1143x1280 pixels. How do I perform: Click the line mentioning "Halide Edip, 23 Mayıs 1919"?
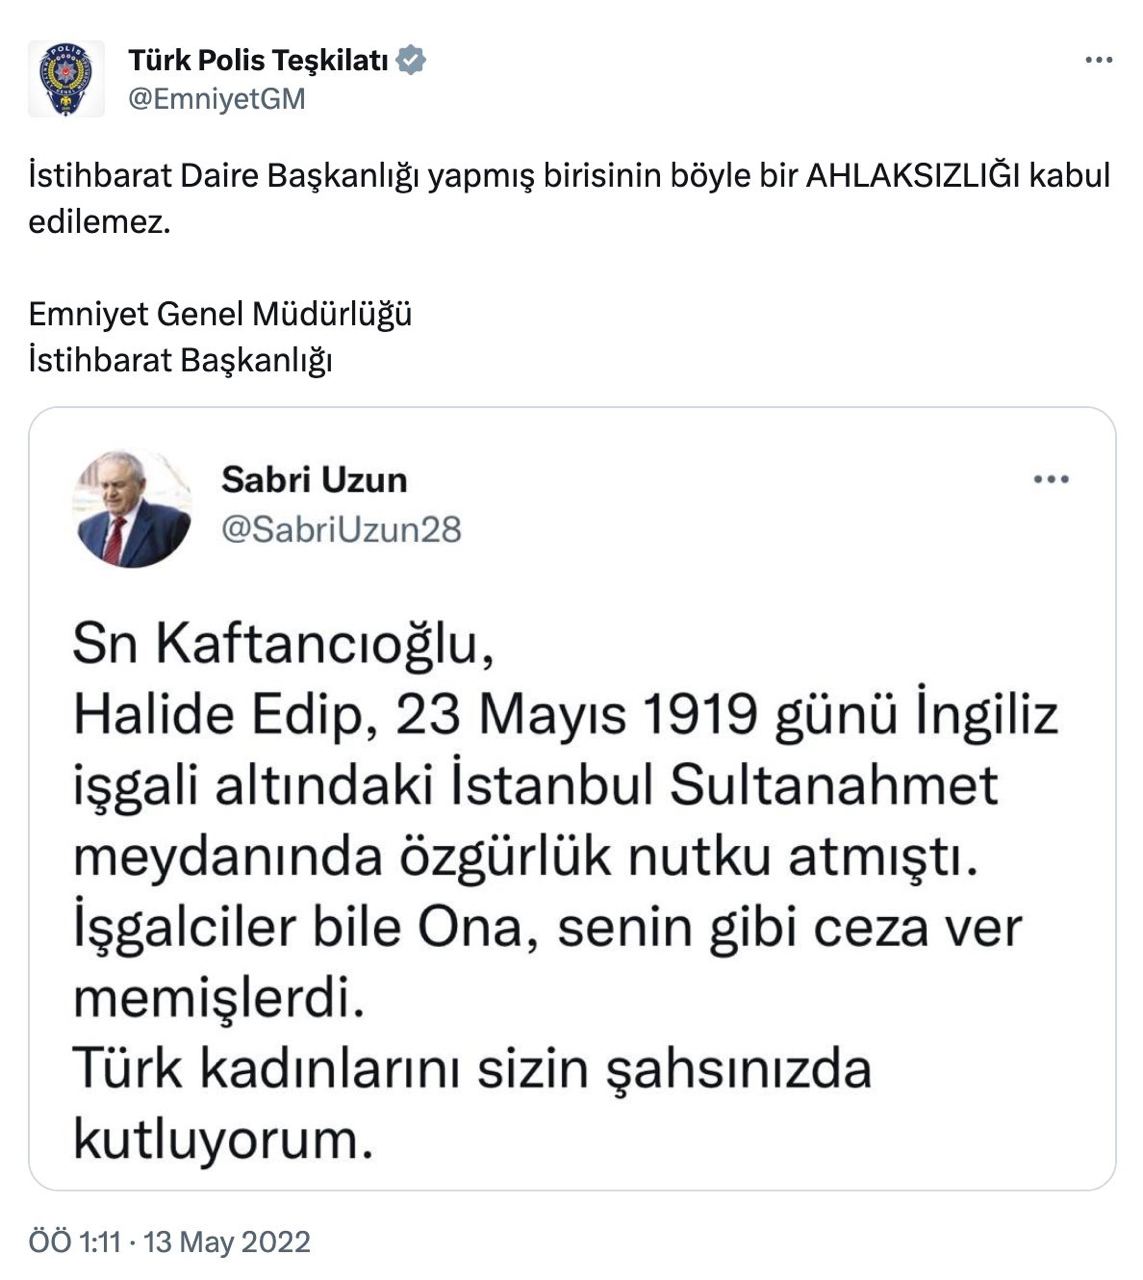(x=566, y=716)
